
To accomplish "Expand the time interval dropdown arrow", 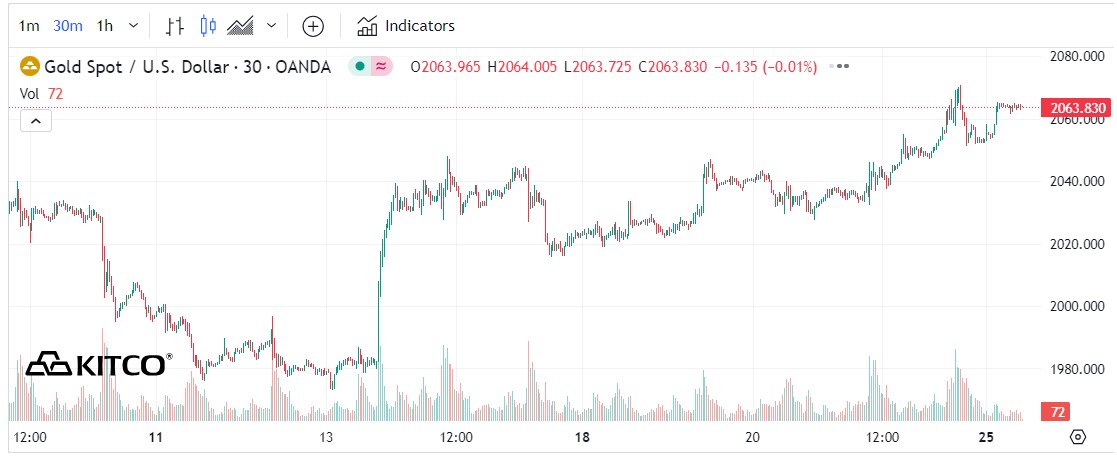I will (x=134, y=26).
